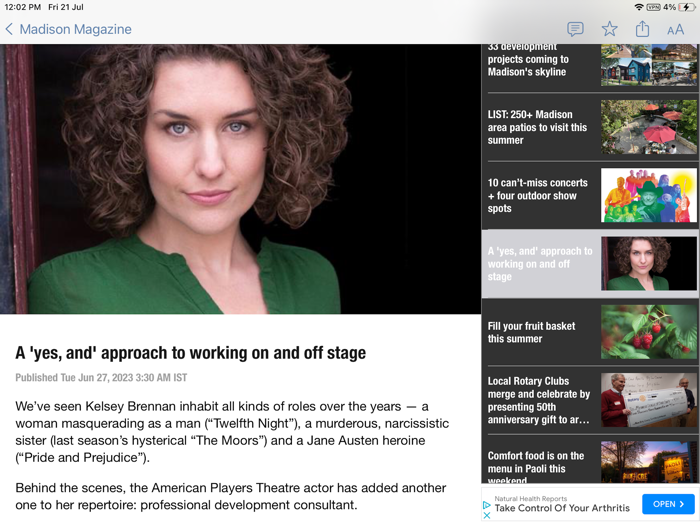Open the comments speech bubble icon
700x525 pixels.
[x=575, y=29]
